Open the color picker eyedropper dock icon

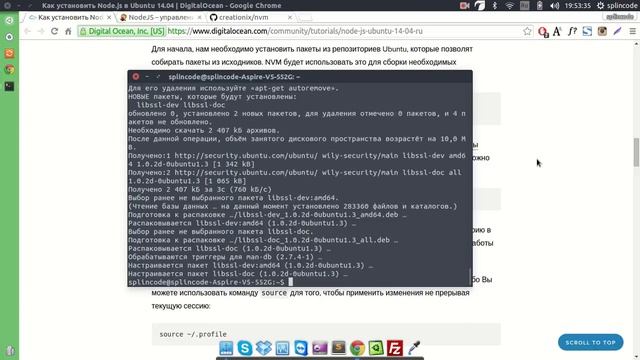click(413, 348)
